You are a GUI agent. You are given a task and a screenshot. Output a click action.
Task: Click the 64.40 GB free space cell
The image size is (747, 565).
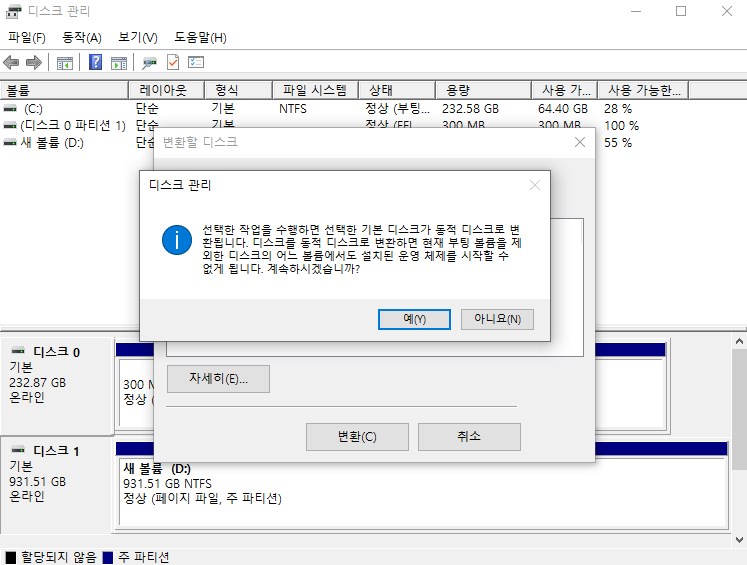coord(563,109)
